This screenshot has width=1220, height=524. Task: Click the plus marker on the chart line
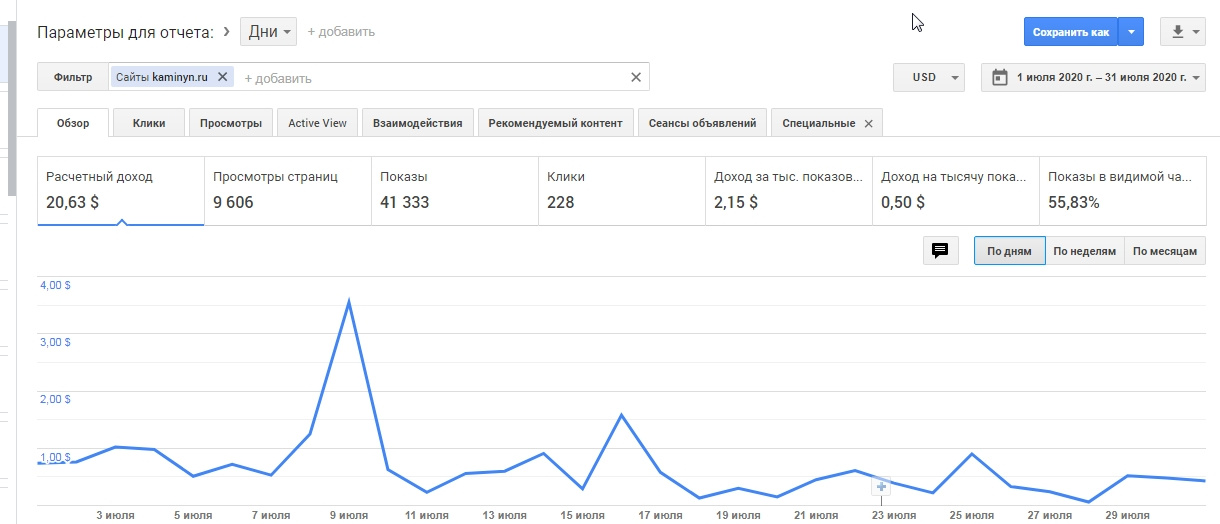click(881, 487)
